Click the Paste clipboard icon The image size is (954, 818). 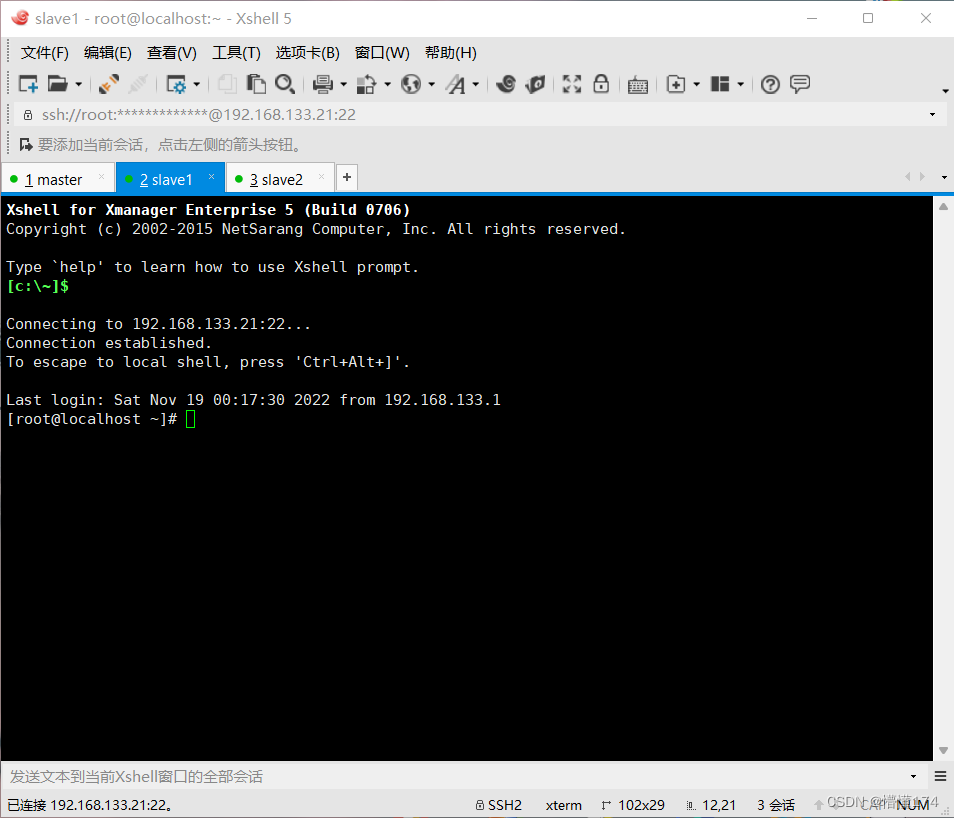click(256, 84)
